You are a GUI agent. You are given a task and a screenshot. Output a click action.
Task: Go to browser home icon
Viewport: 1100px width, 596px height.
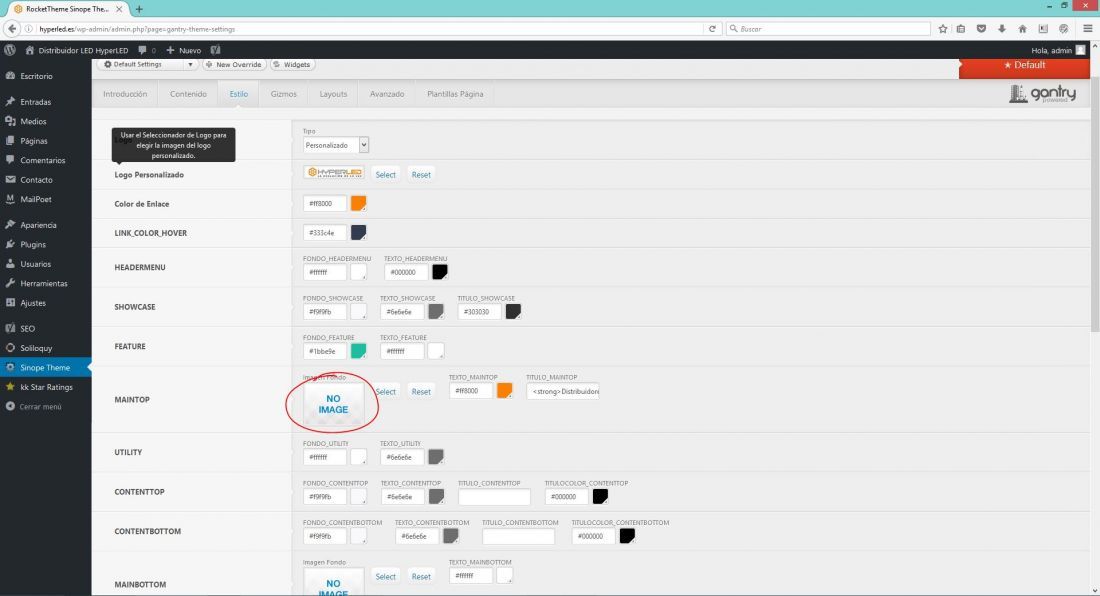coord(1022,29)
